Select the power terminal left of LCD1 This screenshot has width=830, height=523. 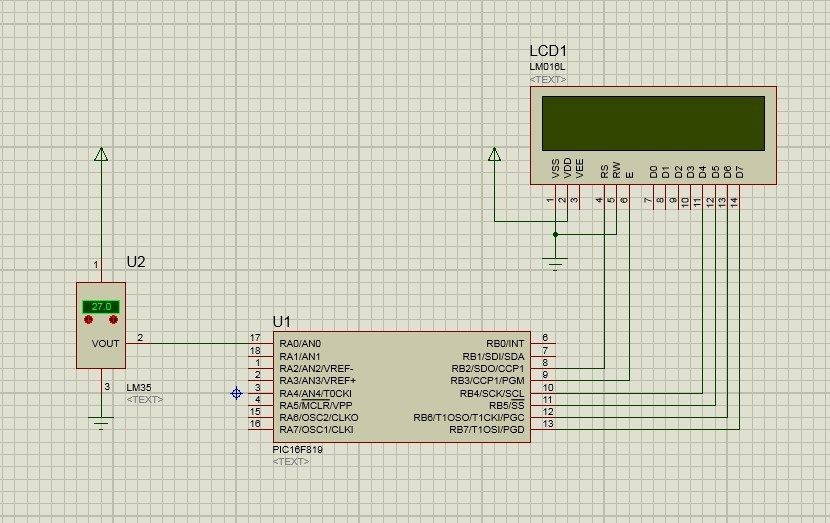[494, 155]
